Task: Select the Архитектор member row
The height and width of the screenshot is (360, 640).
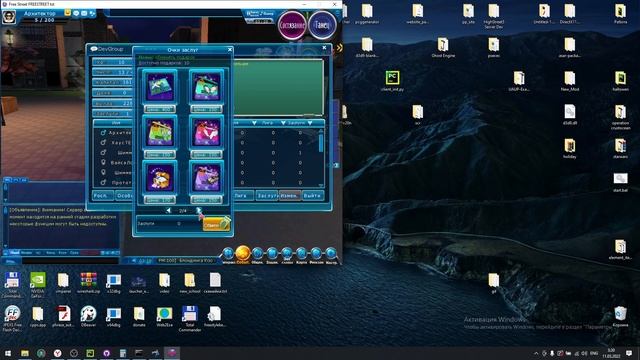Action: click(x=116, y=133)
